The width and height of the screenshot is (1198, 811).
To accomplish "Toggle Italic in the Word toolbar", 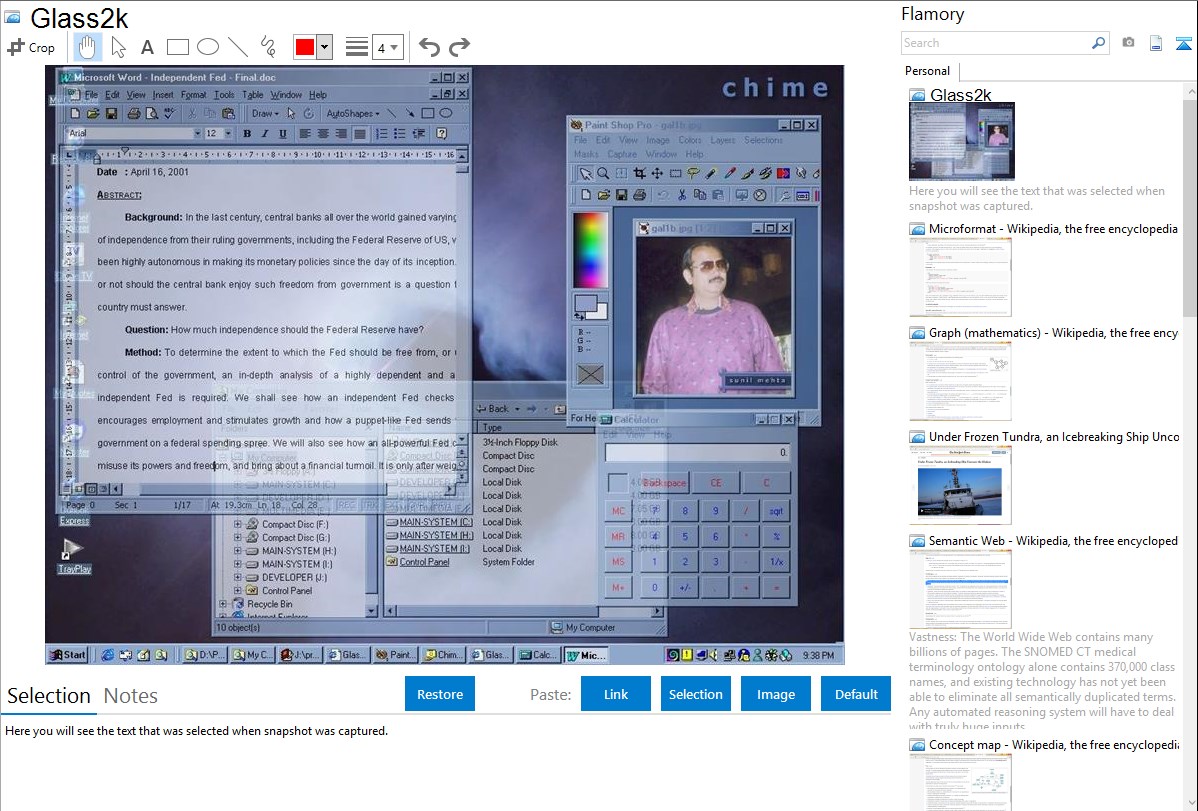I will tap(264, 134).
